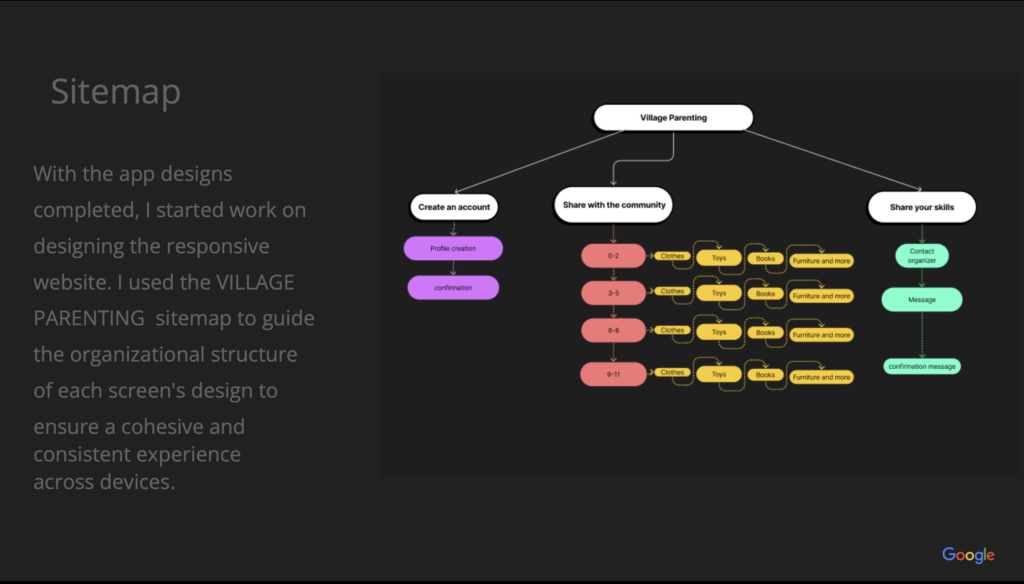Viewport: 1024px width, 584px height.
Task: Click the Google logo
Action: coord(968,555)
